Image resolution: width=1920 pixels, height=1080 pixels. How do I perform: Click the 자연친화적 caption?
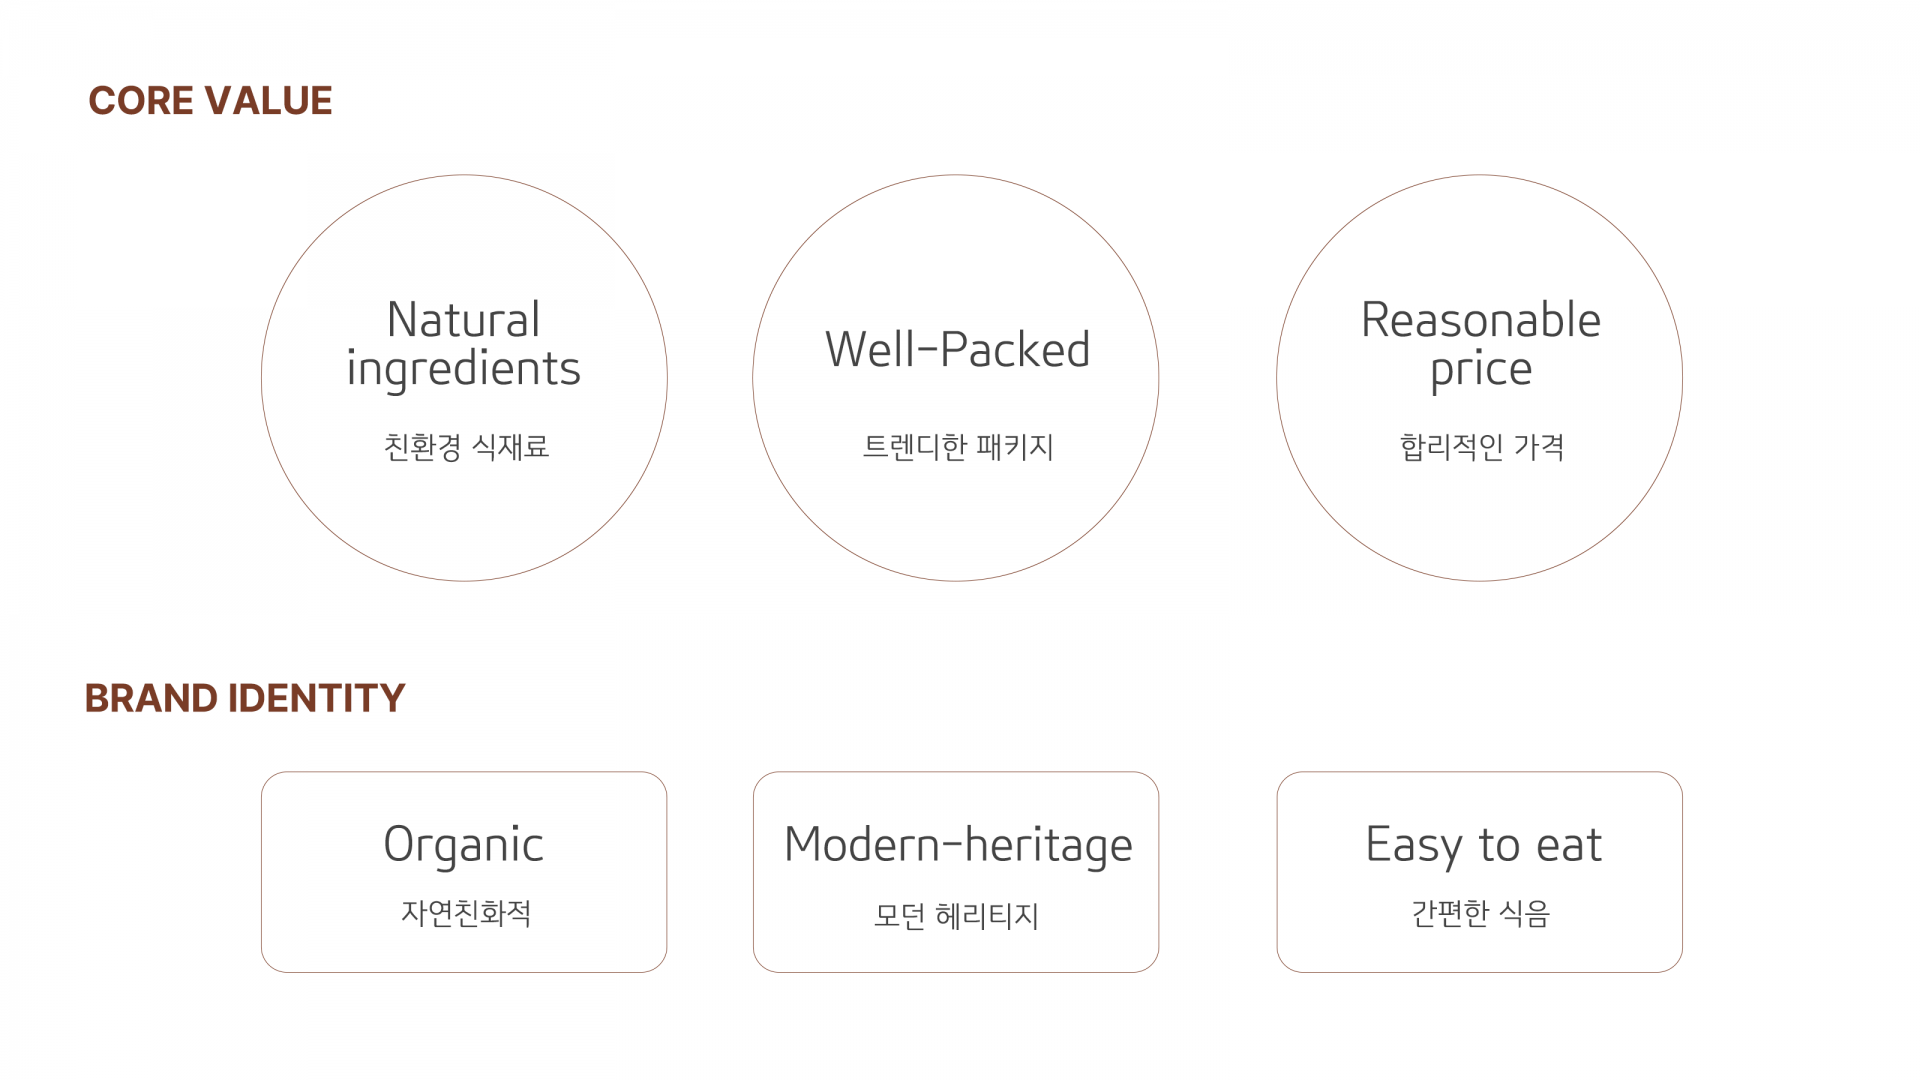tap(466, 913)
